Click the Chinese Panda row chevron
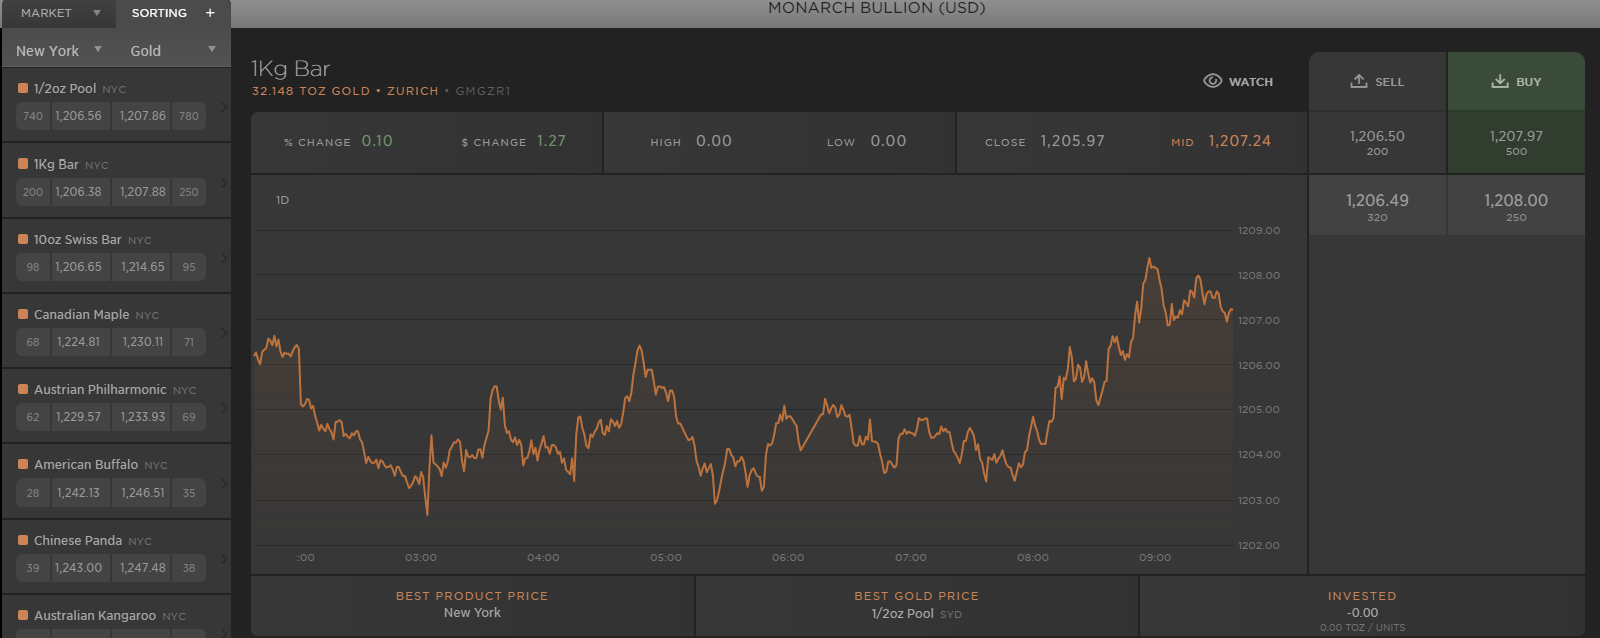Viewport: 1600px width, 638px height. pyautogui.click(x=224, y=558)
